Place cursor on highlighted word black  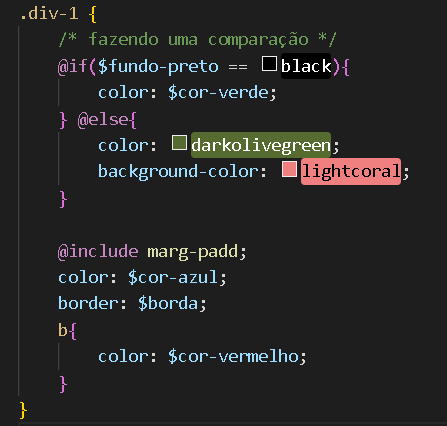[x=306, y=66]
